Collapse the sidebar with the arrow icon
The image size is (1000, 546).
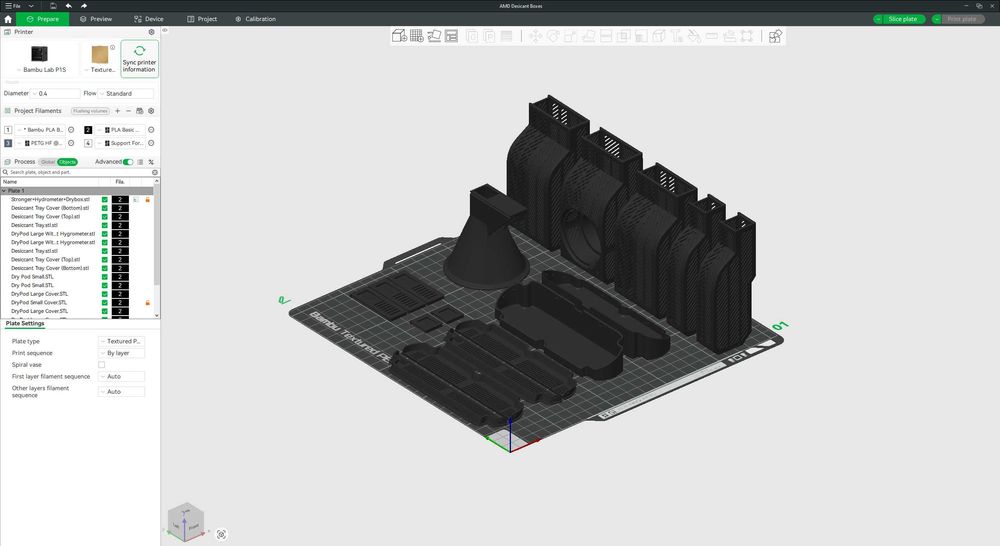[165, 30]
